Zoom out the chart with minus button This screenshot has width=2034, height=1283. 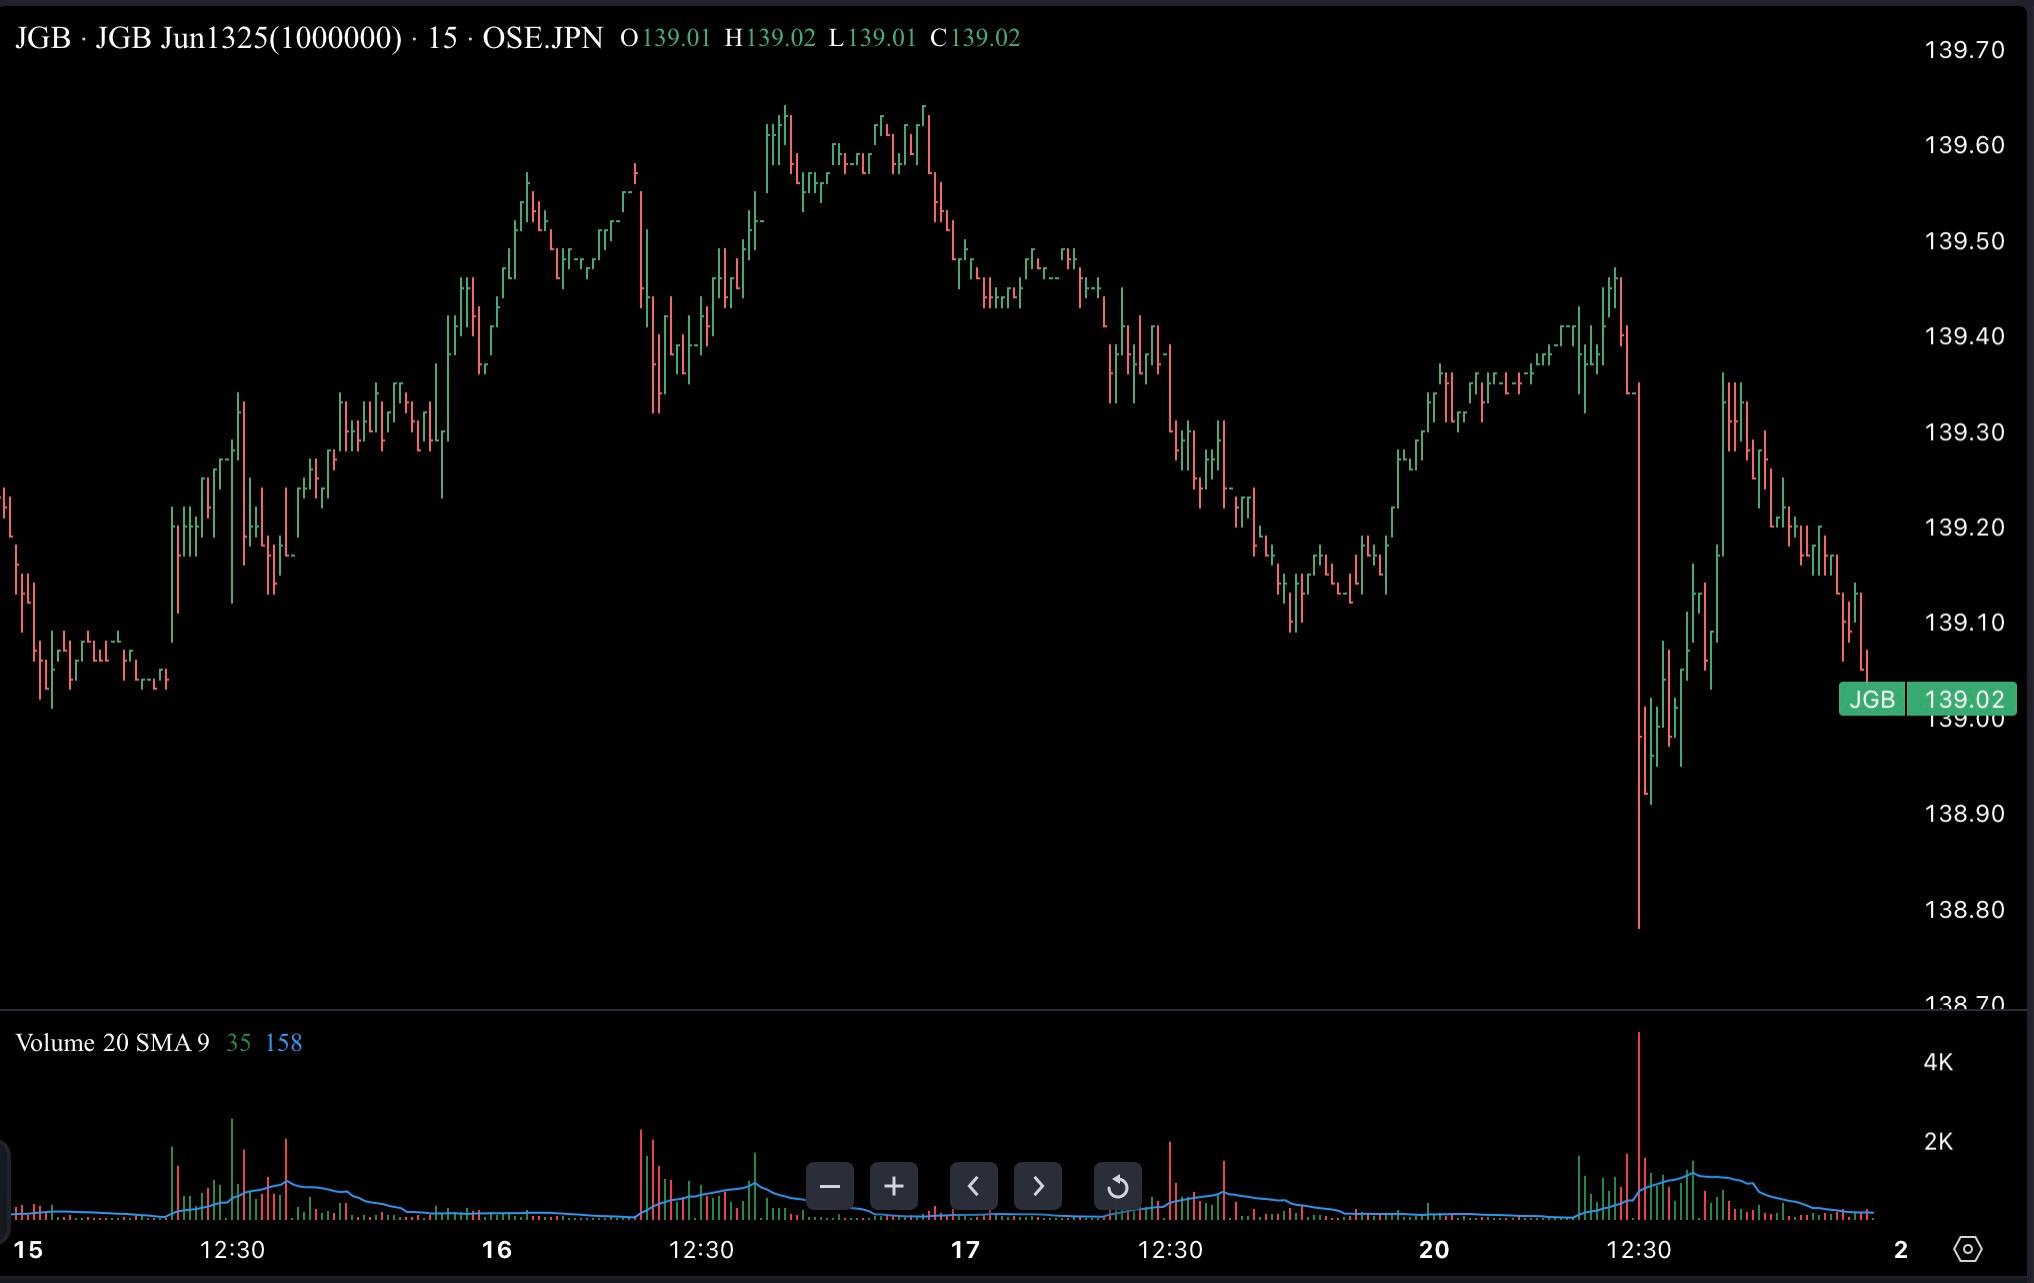[x=829, y=1186]
